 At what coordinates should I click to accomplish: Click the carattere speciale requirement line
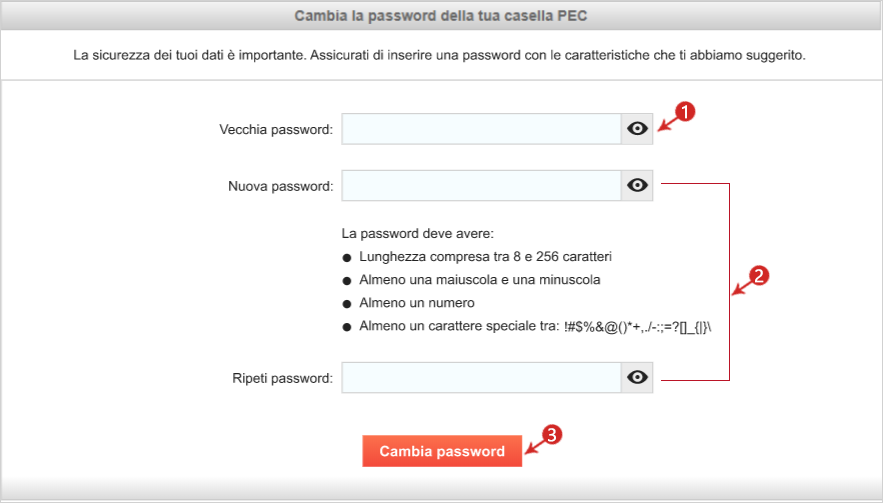(x=536, y=326)
